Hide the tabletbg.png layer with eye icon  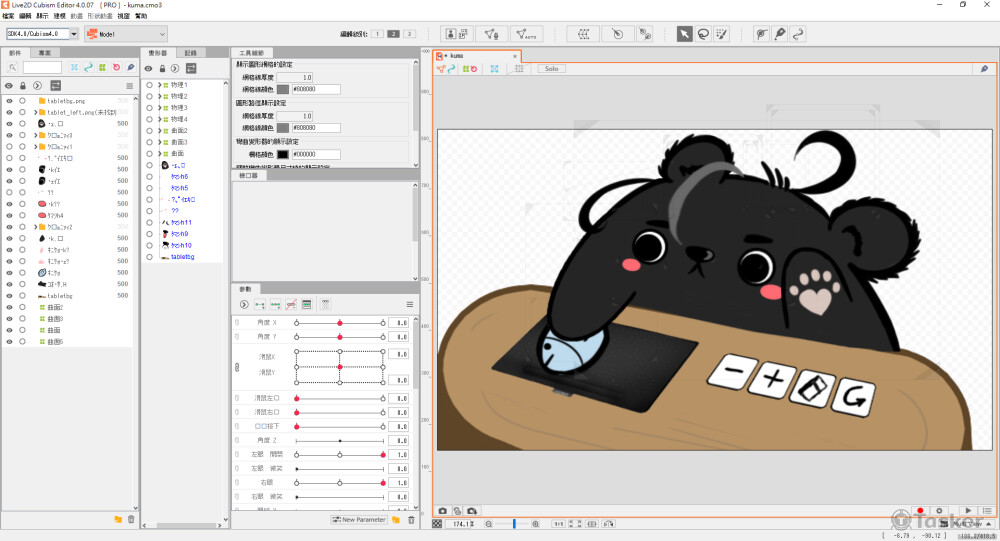point(9,101)
